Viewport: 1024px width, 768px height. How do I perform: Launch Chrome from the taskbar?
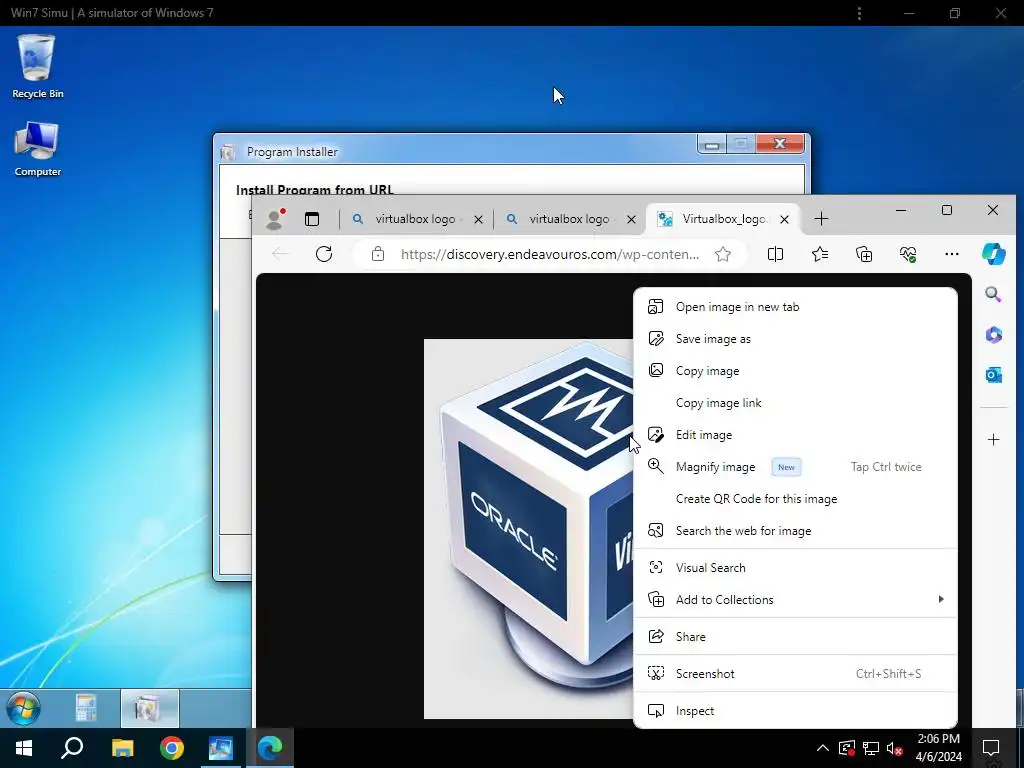click(172, 748)
